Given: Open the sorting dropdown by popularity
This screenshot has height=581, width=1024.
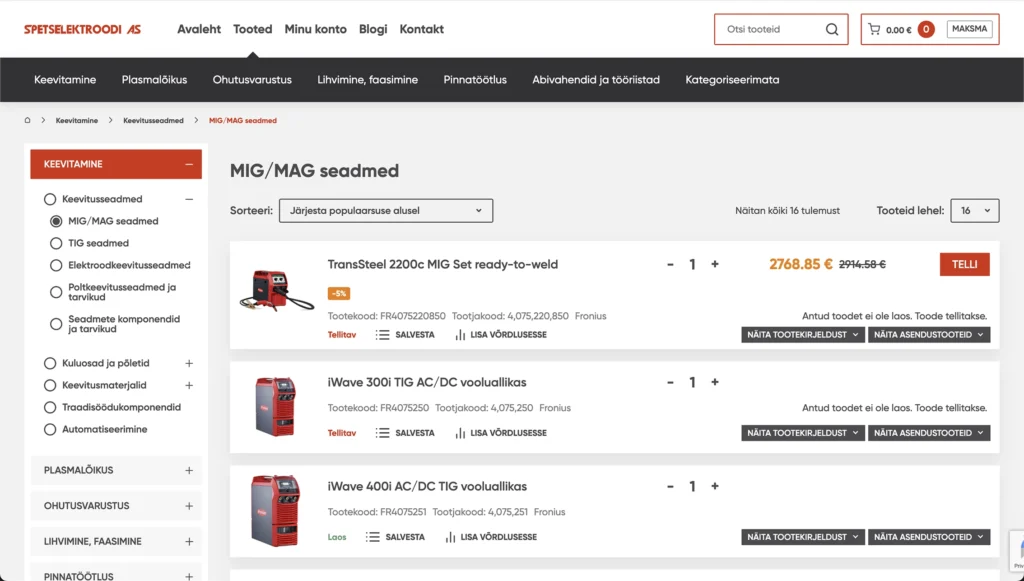Looking at the screenshot, I should [385, 211].
